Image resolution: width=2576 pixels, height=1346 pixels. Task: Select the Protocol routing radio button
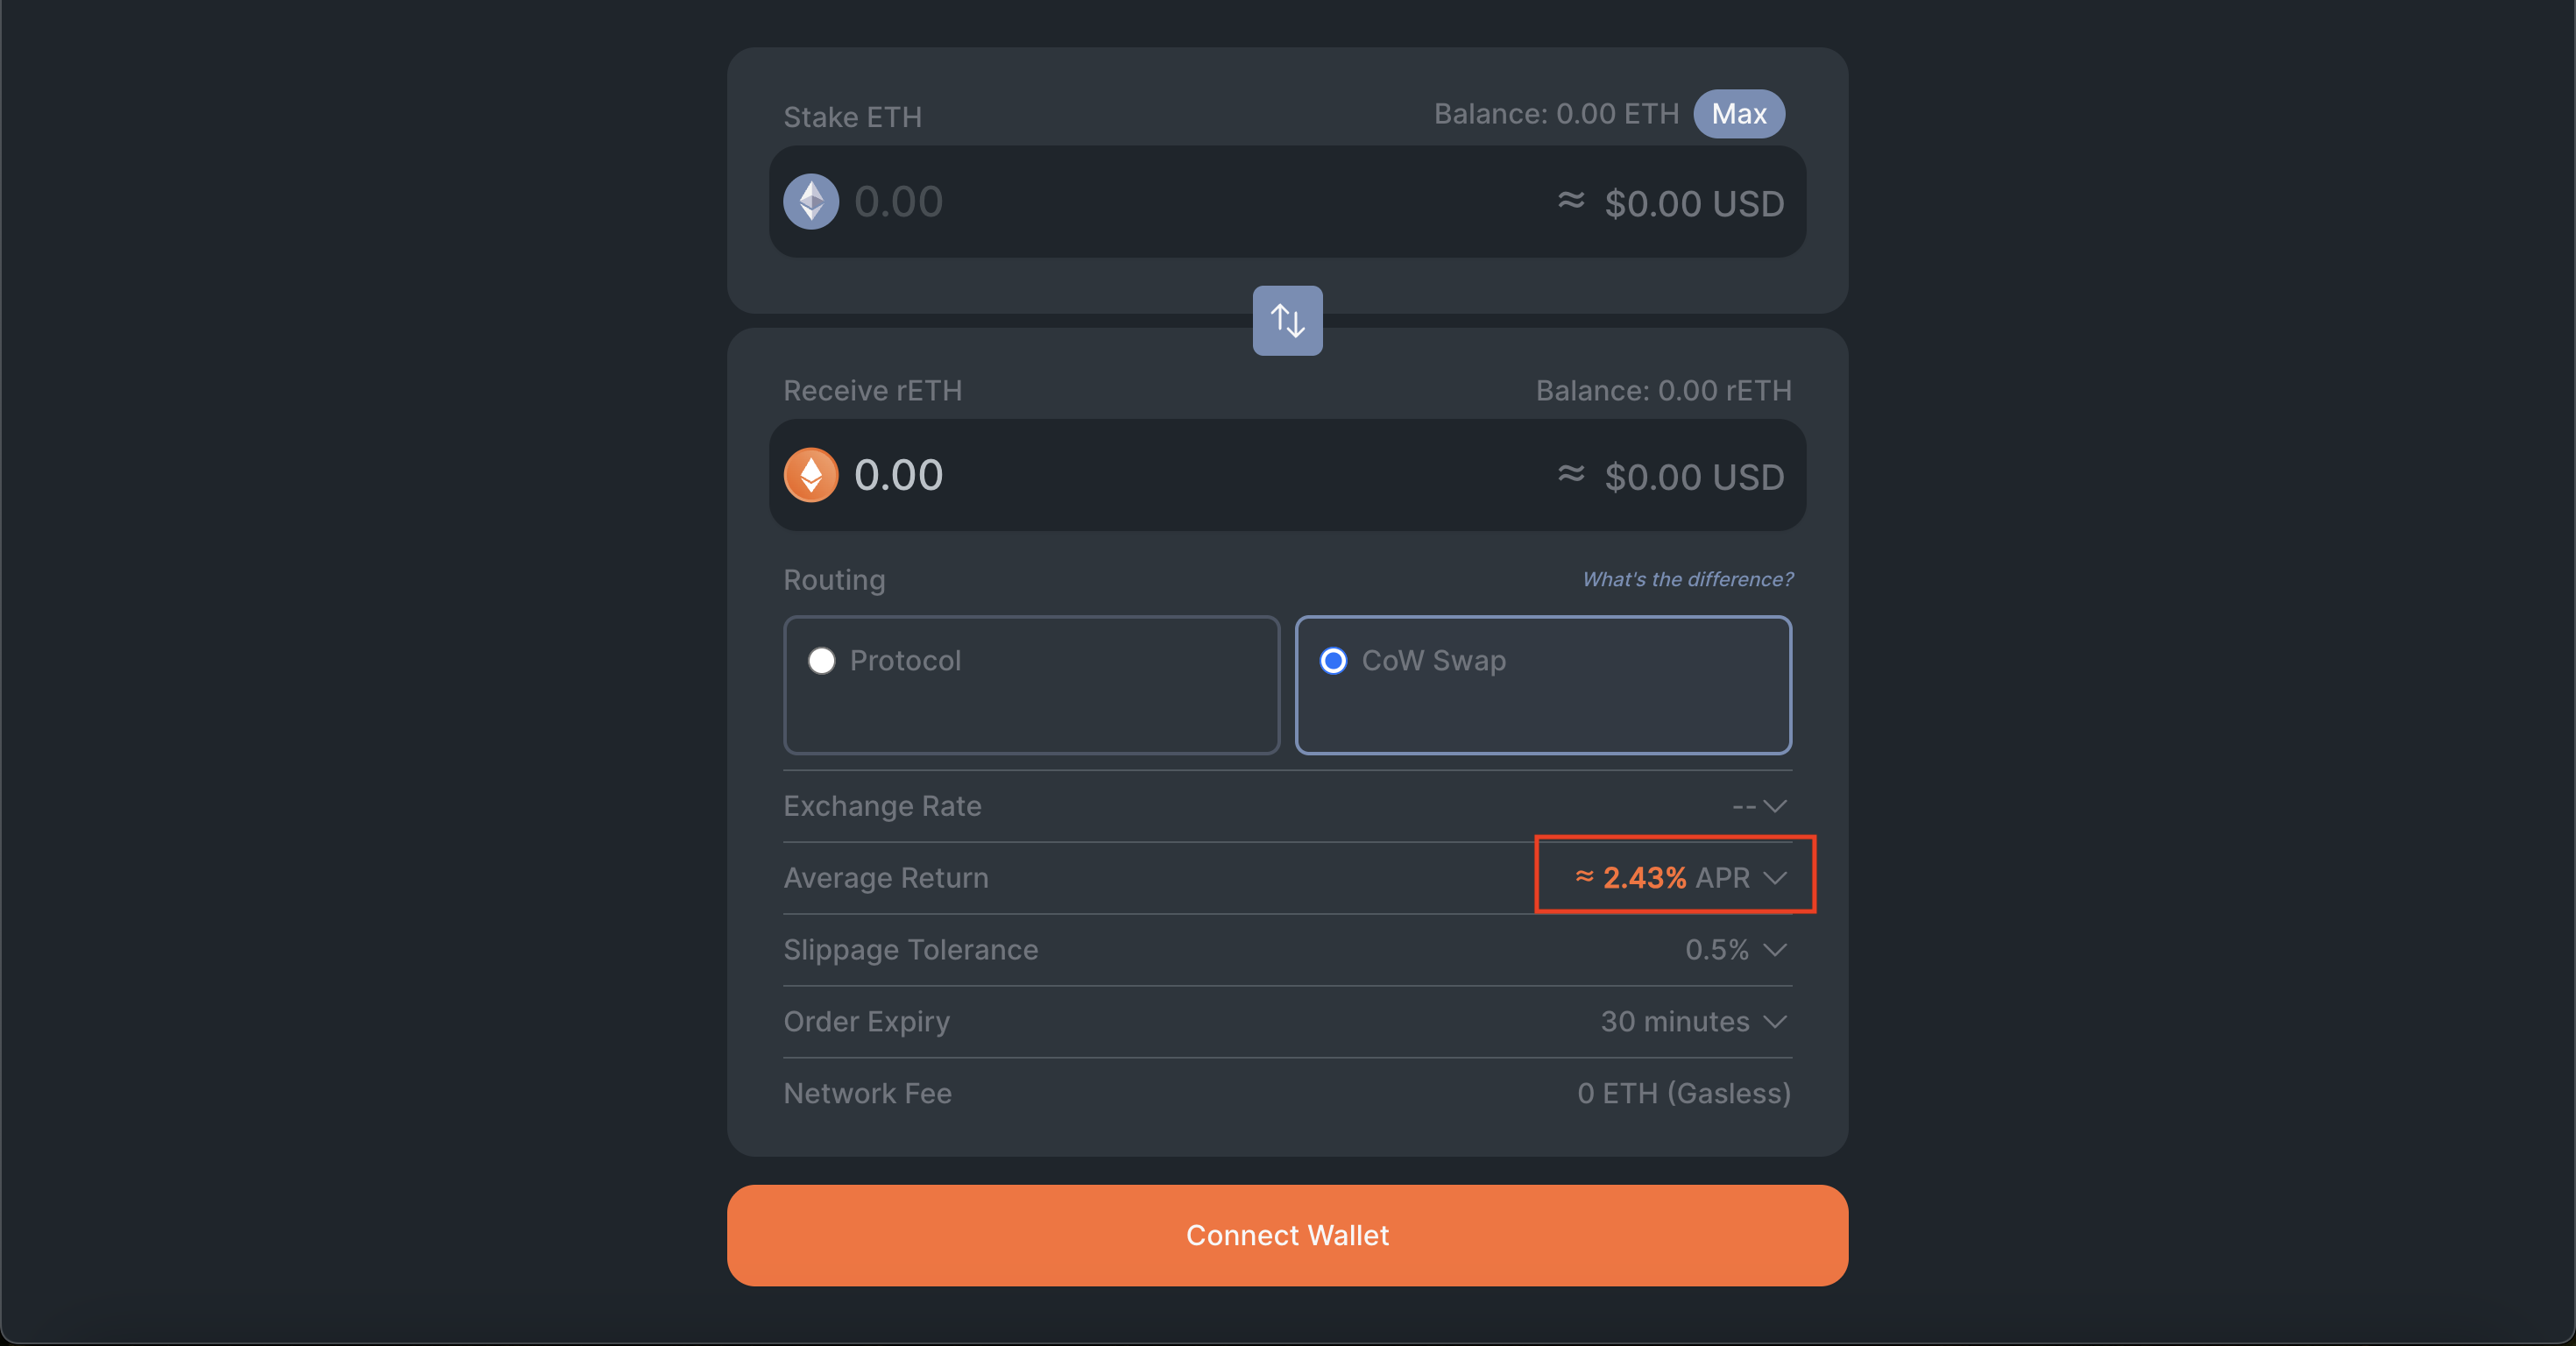pyautogui.click(x=821, y=661)
